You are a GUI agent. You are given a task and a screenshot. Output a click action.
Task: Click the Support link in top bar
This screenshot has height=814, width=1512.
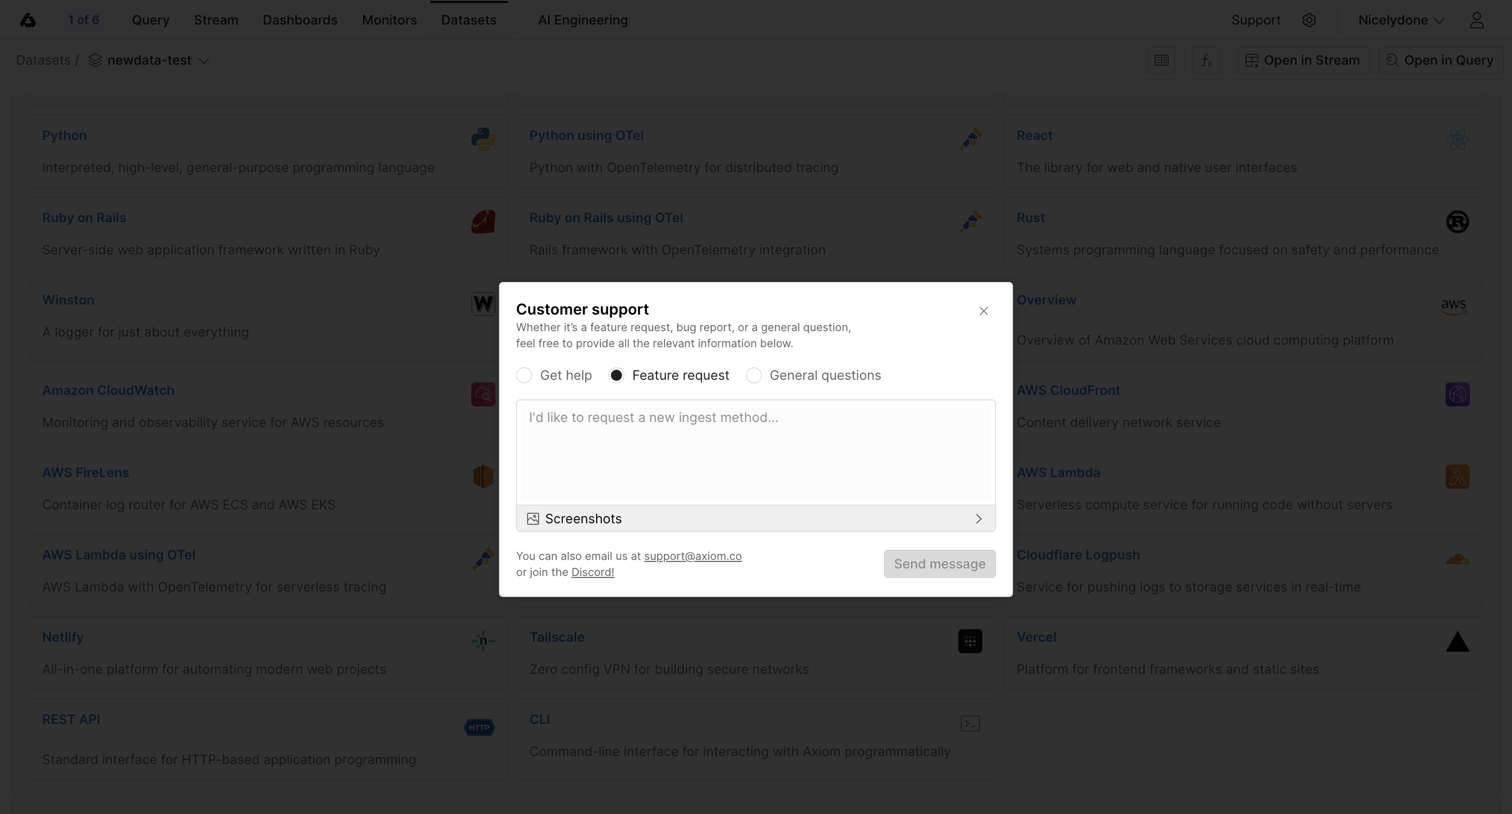point(1256,20)
